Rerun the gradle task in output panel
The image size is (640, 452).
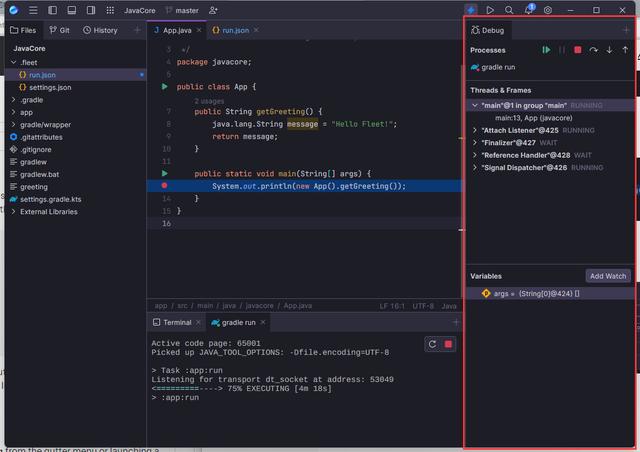[x=432, y=345]
